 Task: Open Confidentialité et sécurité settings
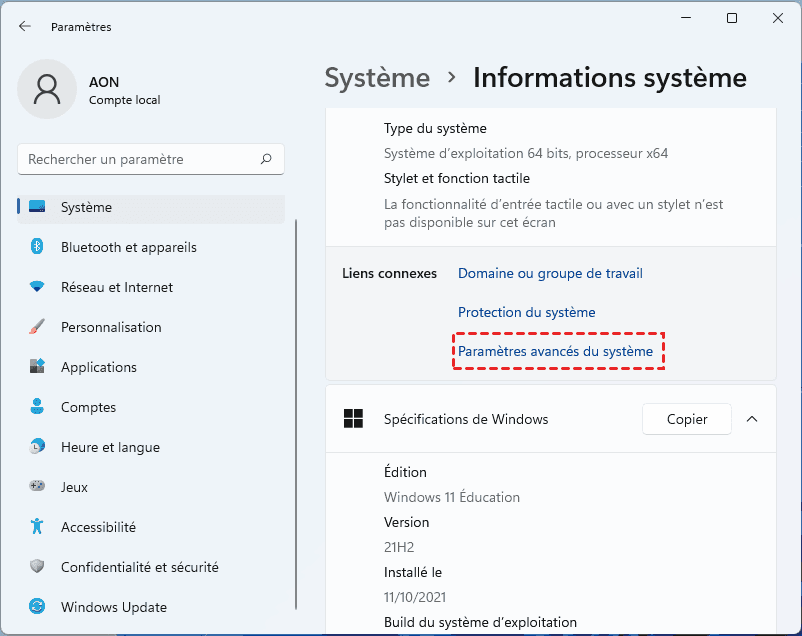coord(139,567)
